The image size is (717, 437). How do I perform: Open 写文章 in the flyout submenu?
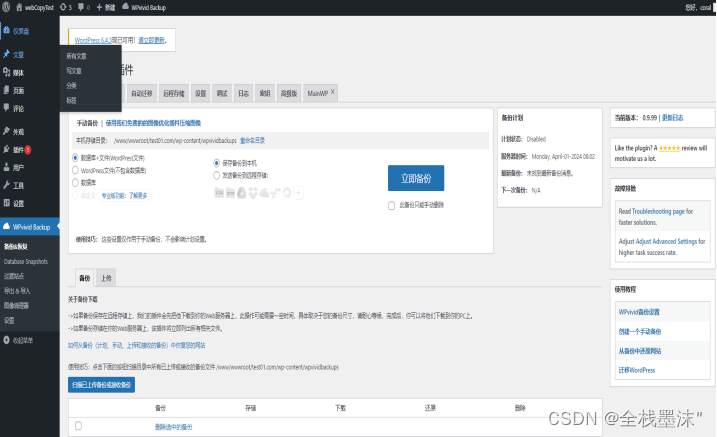pos(74,71)
